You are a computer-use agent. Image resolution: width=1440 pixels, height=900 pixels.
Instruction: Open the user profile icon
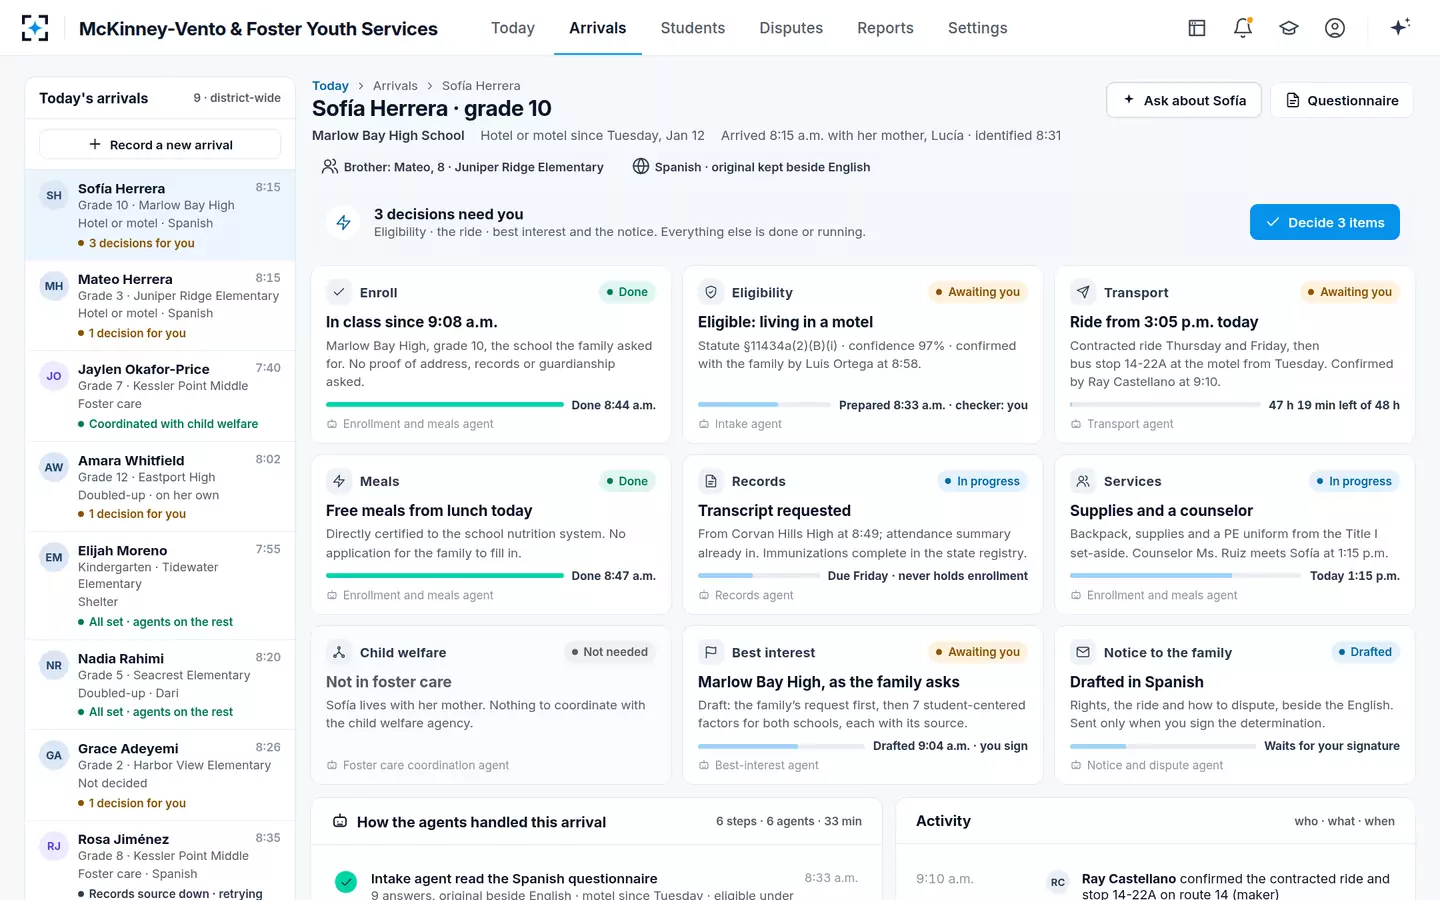click(x=1335, y=28)
